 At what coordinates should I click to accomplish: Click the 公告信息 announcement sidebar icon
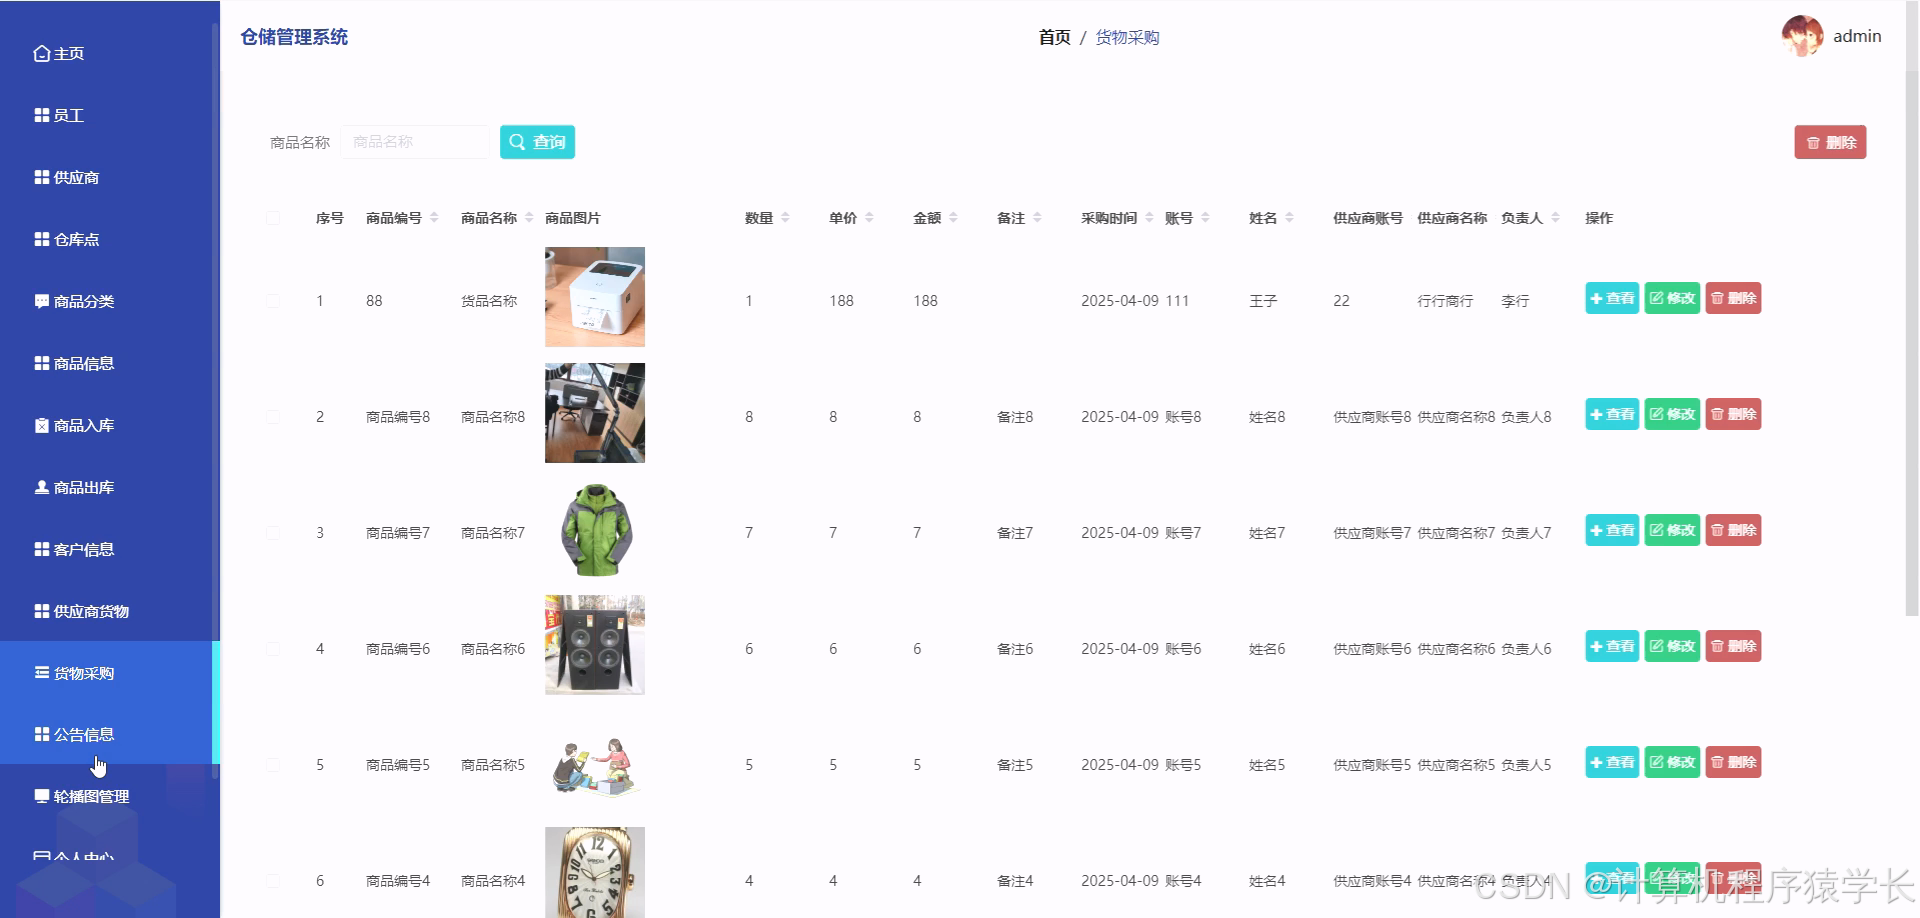pyautogui.click(x=40, y=734)
